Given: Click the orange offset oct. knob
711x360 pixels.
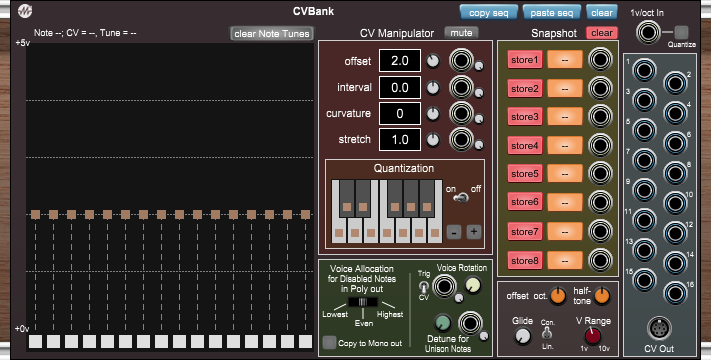Looking at the screenshot, I should [x=558, y=296].
